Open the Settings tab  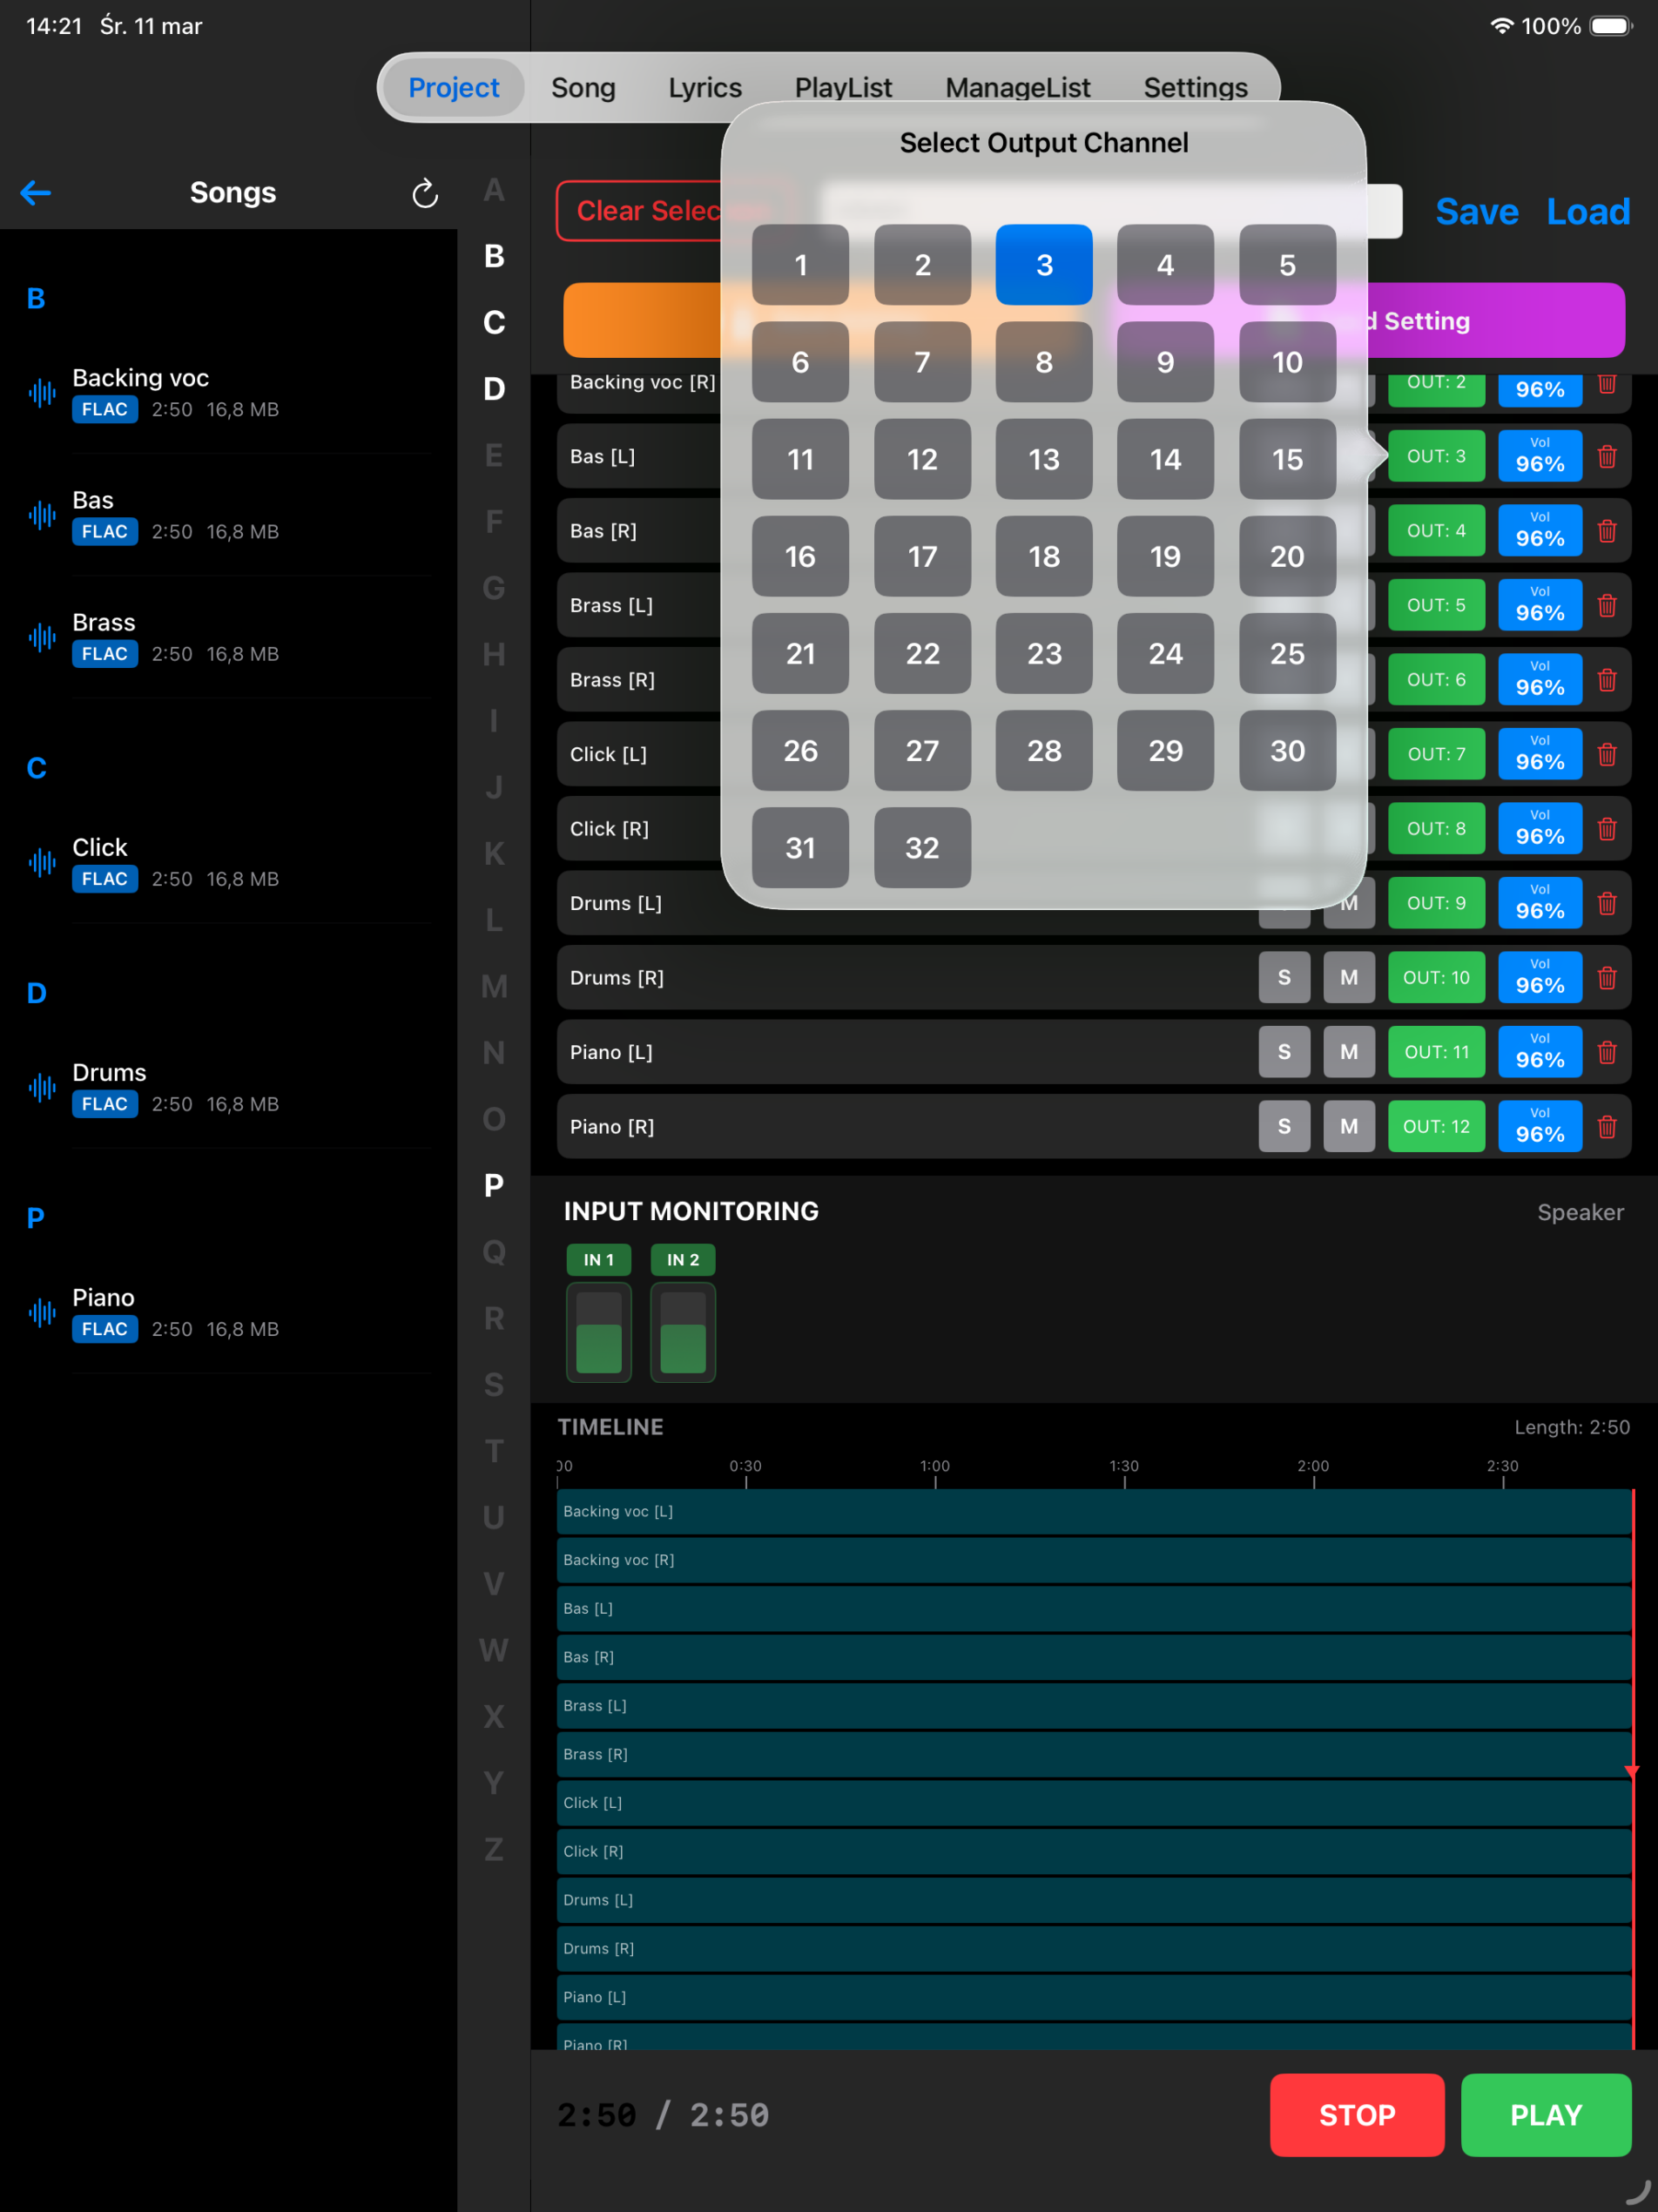click(1195, 87)
